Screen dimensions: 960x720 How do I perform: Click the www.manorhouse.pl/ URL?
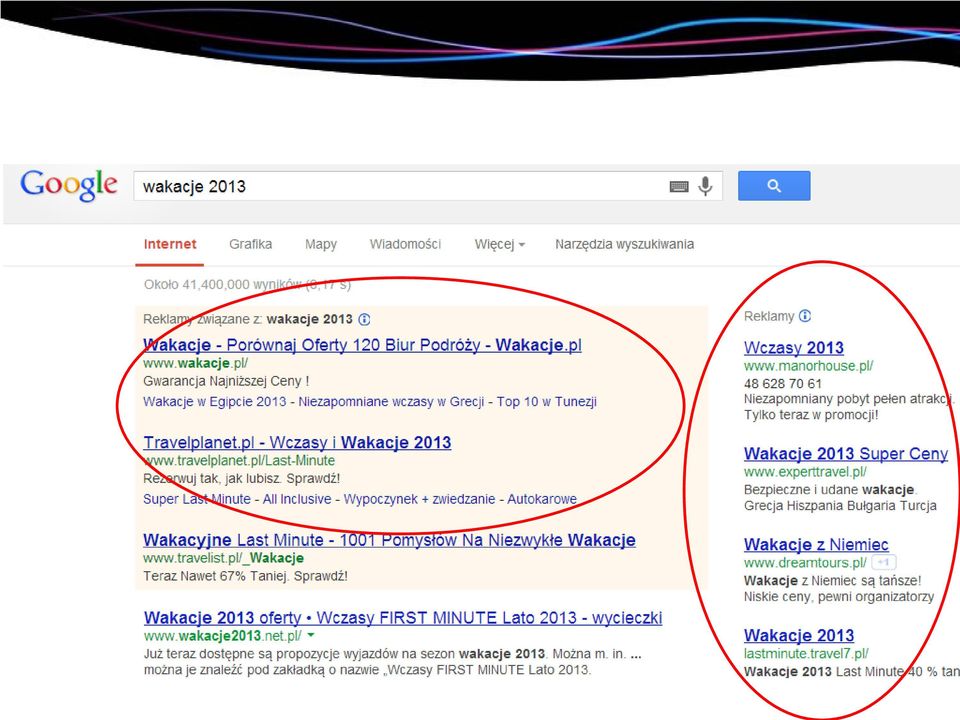point(808,366)
